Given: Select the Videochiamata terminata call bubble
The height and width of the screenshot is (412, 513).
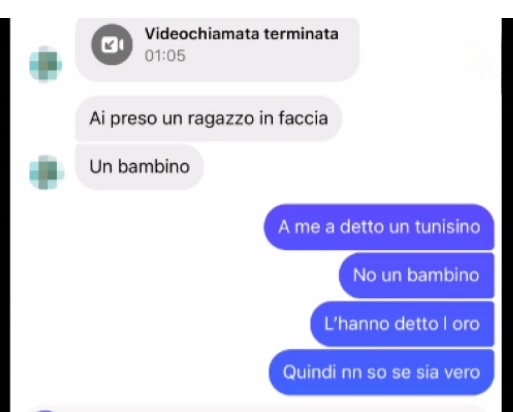Looking at the screenshot, I should pos(217,49).
